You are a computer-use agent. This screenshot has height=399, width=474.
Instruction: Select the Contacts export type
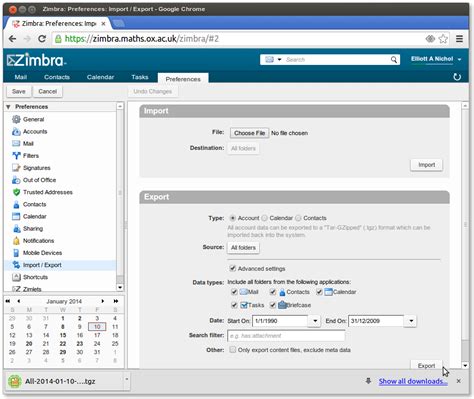pyautogui.click(x=298, y=218)
